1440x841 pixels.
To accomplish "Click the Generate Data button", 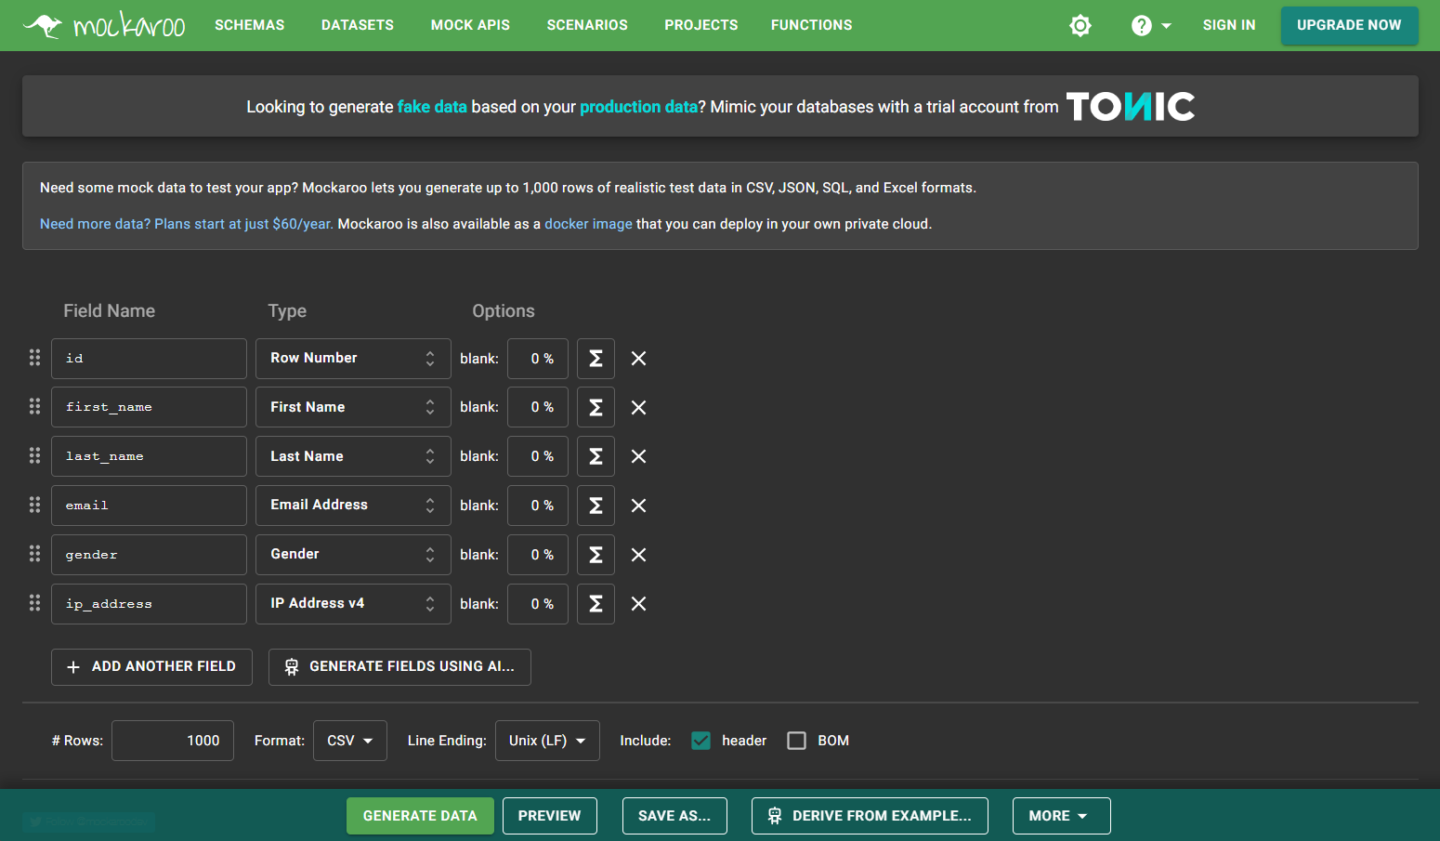I will 420,816.
